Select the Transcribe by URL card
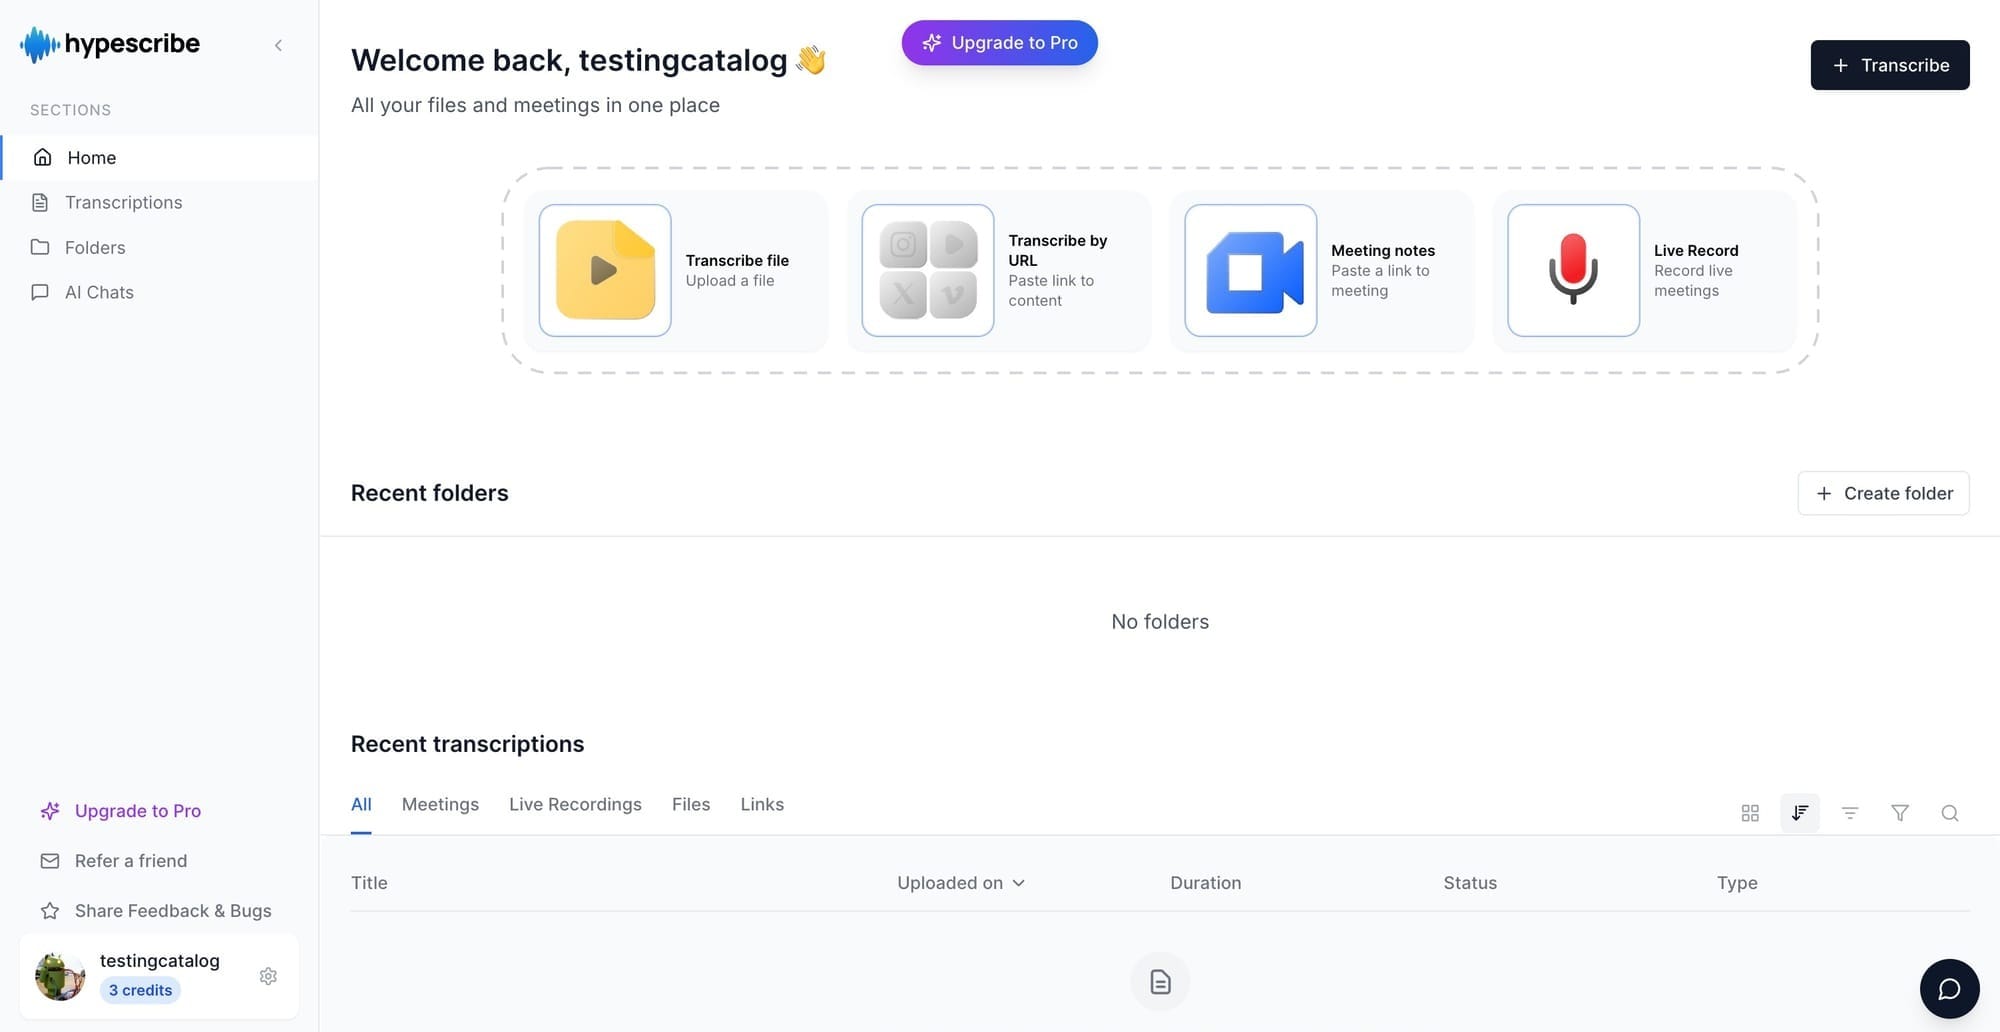 998,271
